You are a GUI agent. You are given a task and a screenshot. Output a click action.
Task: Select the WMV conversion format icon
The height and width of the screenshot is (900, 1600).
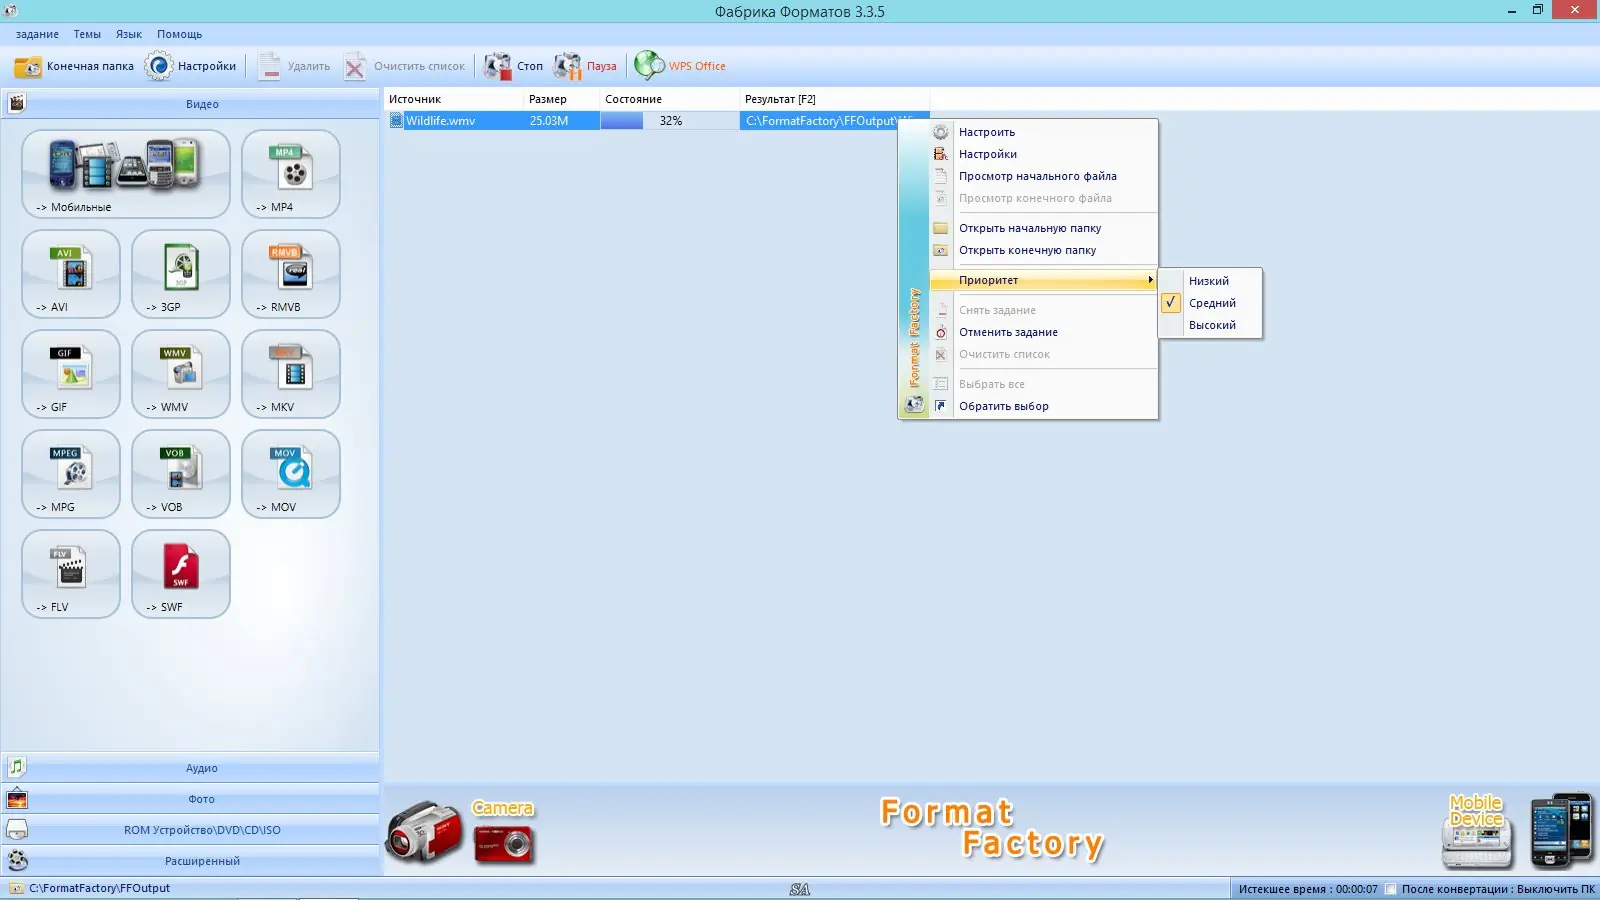(181, 374)
